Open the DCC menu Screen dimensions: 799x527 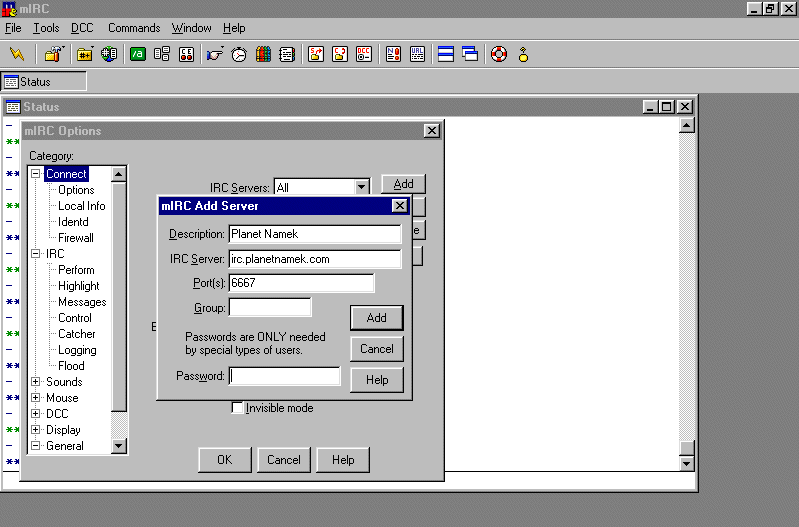coord(82,28)
